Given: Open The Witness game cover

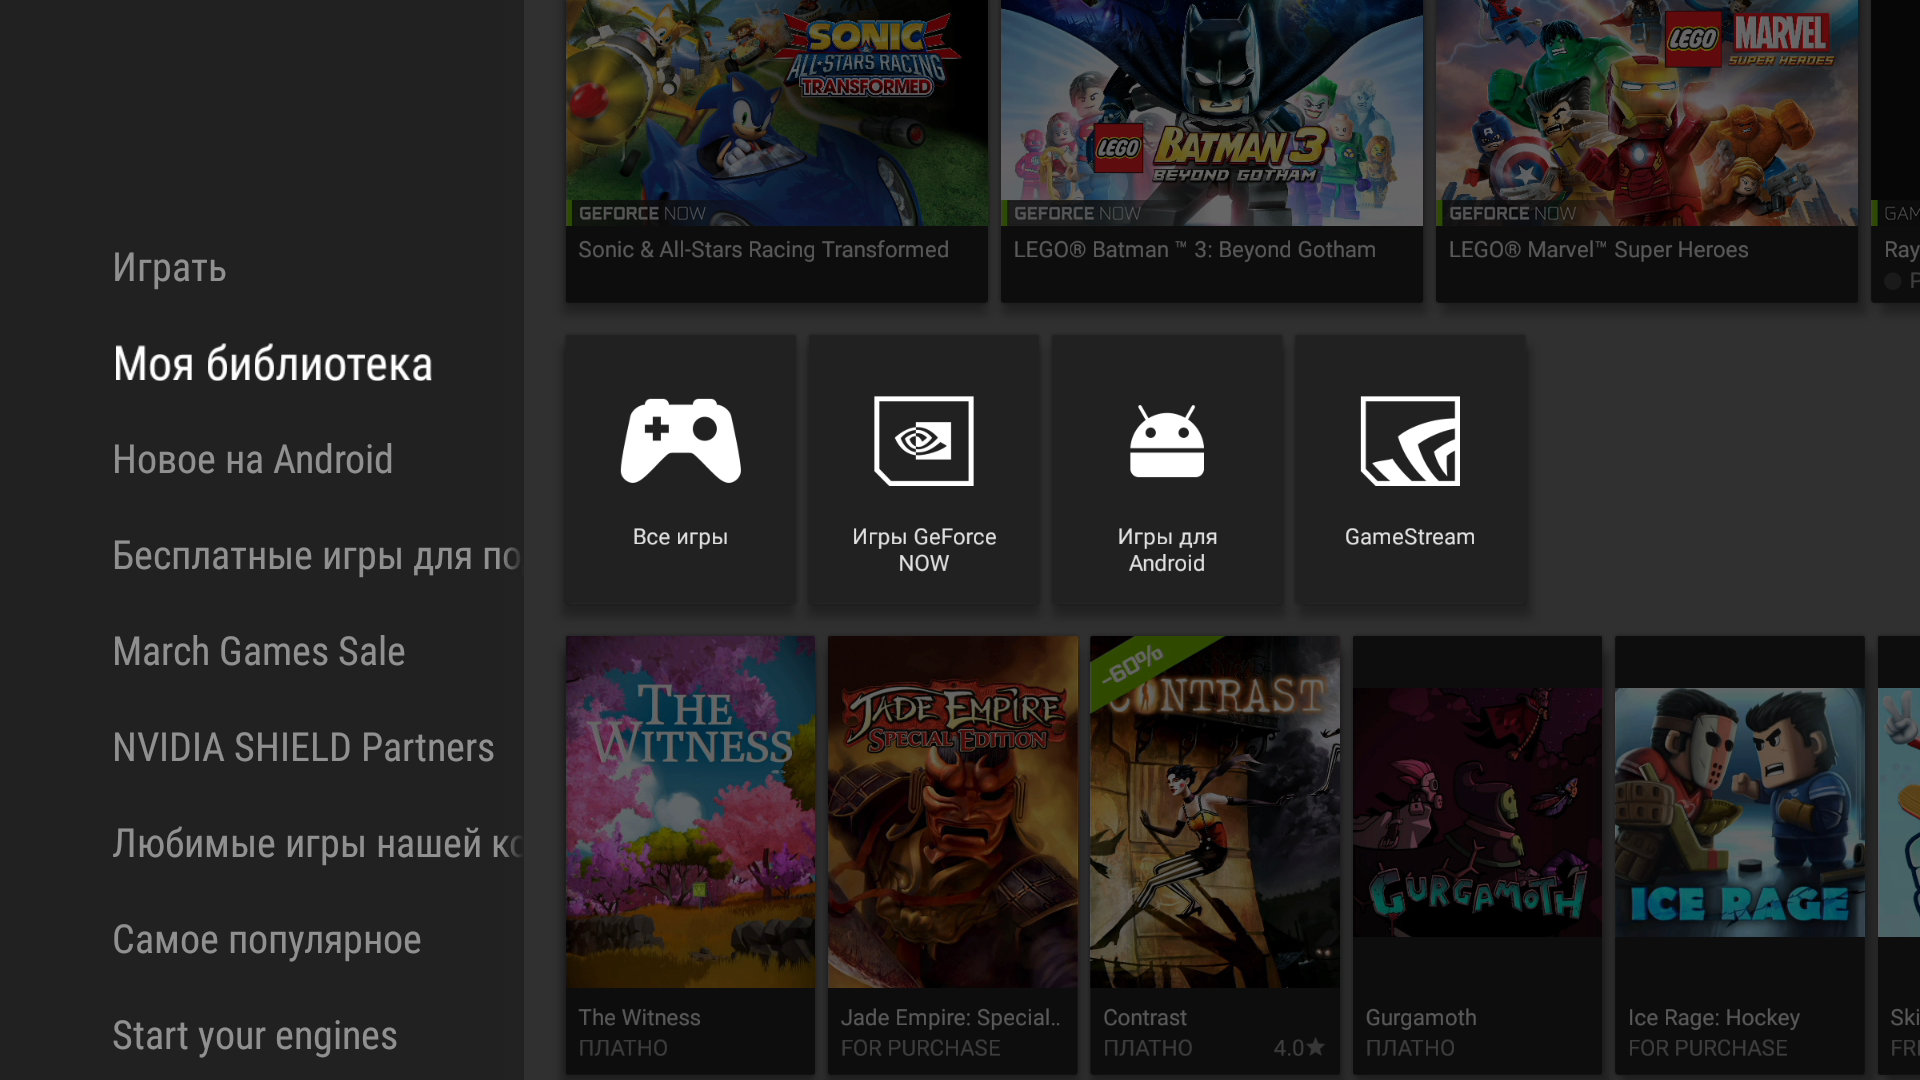Looking at the screenshot, I should 690,812.
